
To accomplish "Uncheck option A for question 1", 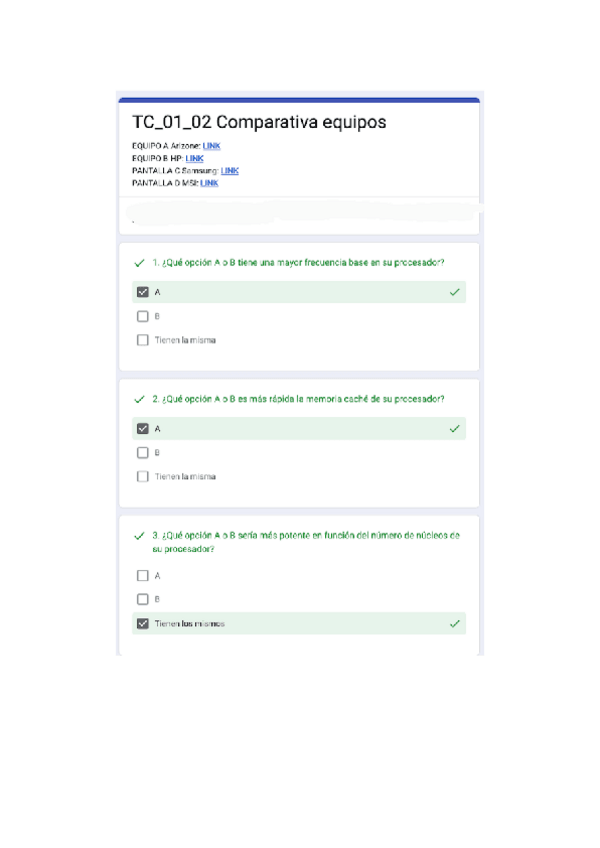I will [x=142, y=292].
